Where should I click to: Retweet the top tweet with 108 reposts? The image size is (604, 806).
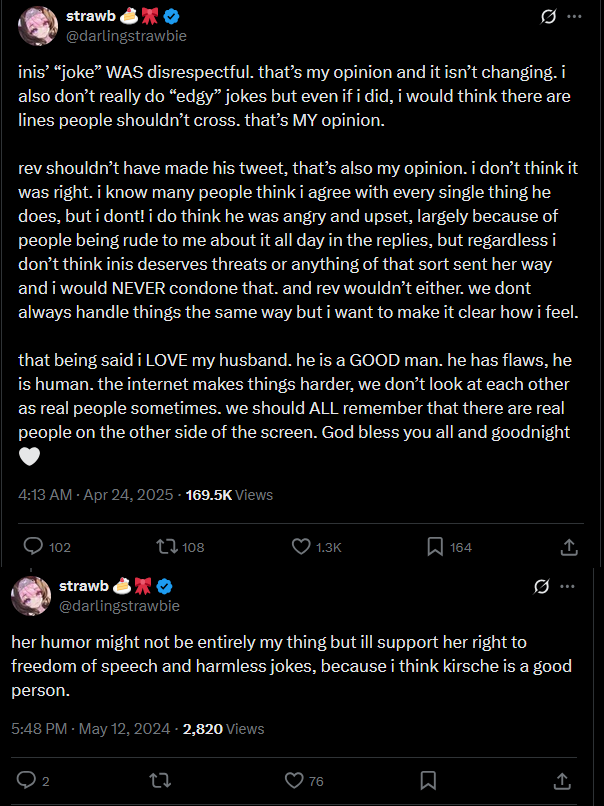[166, 547]
